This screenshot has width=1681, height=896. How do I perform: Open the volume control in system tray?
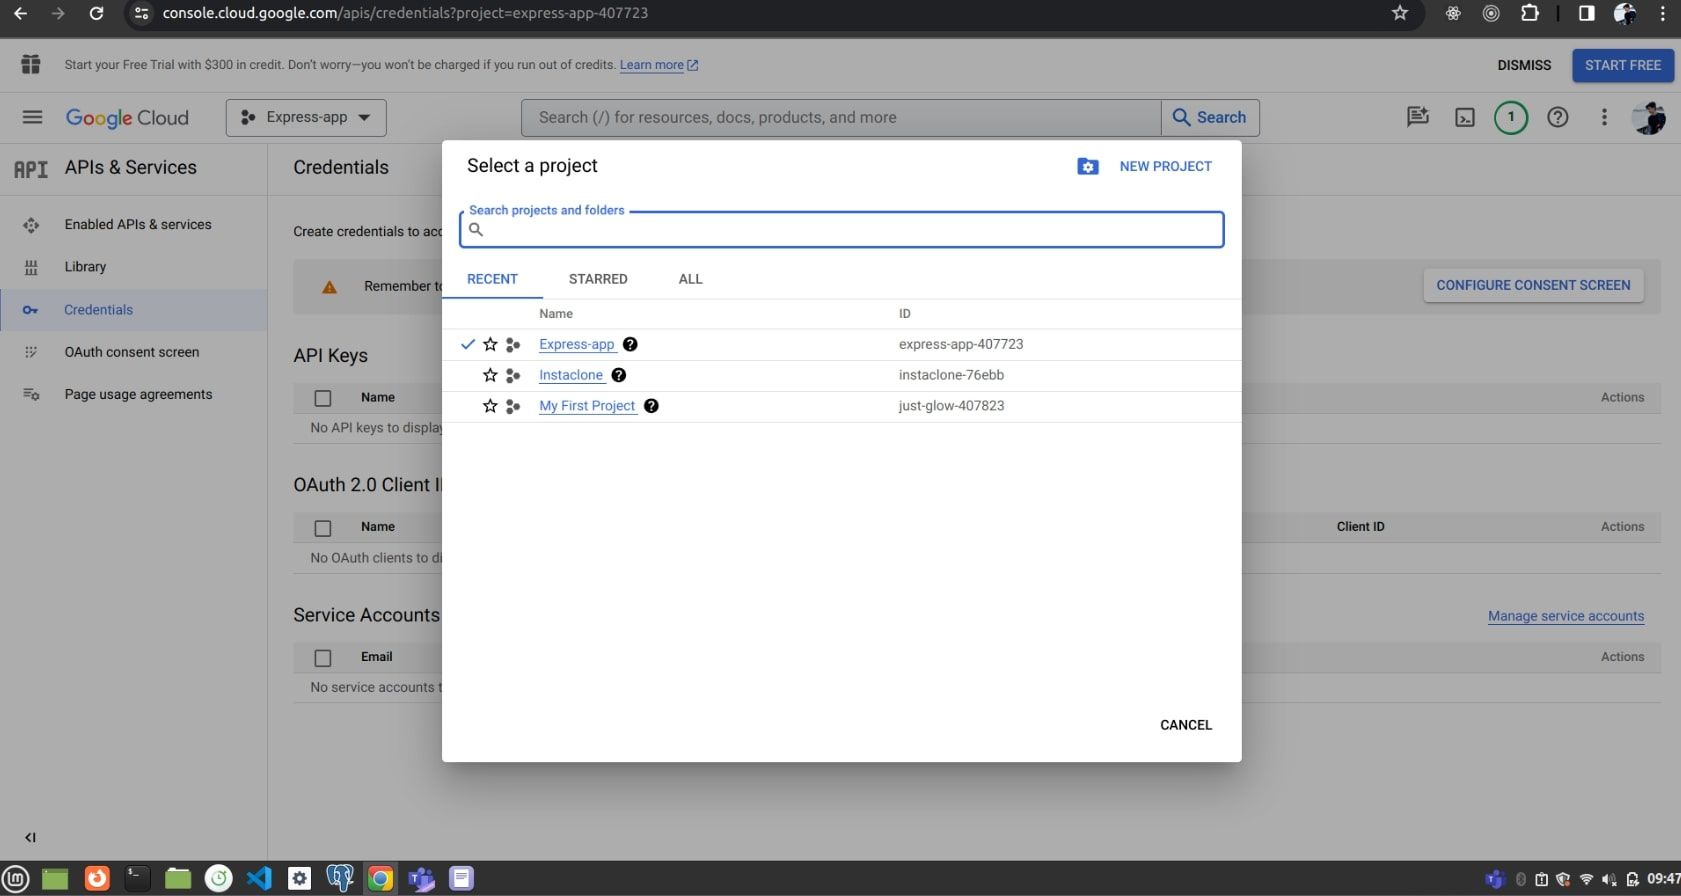pyautogui.click(x=1609, y=879)
